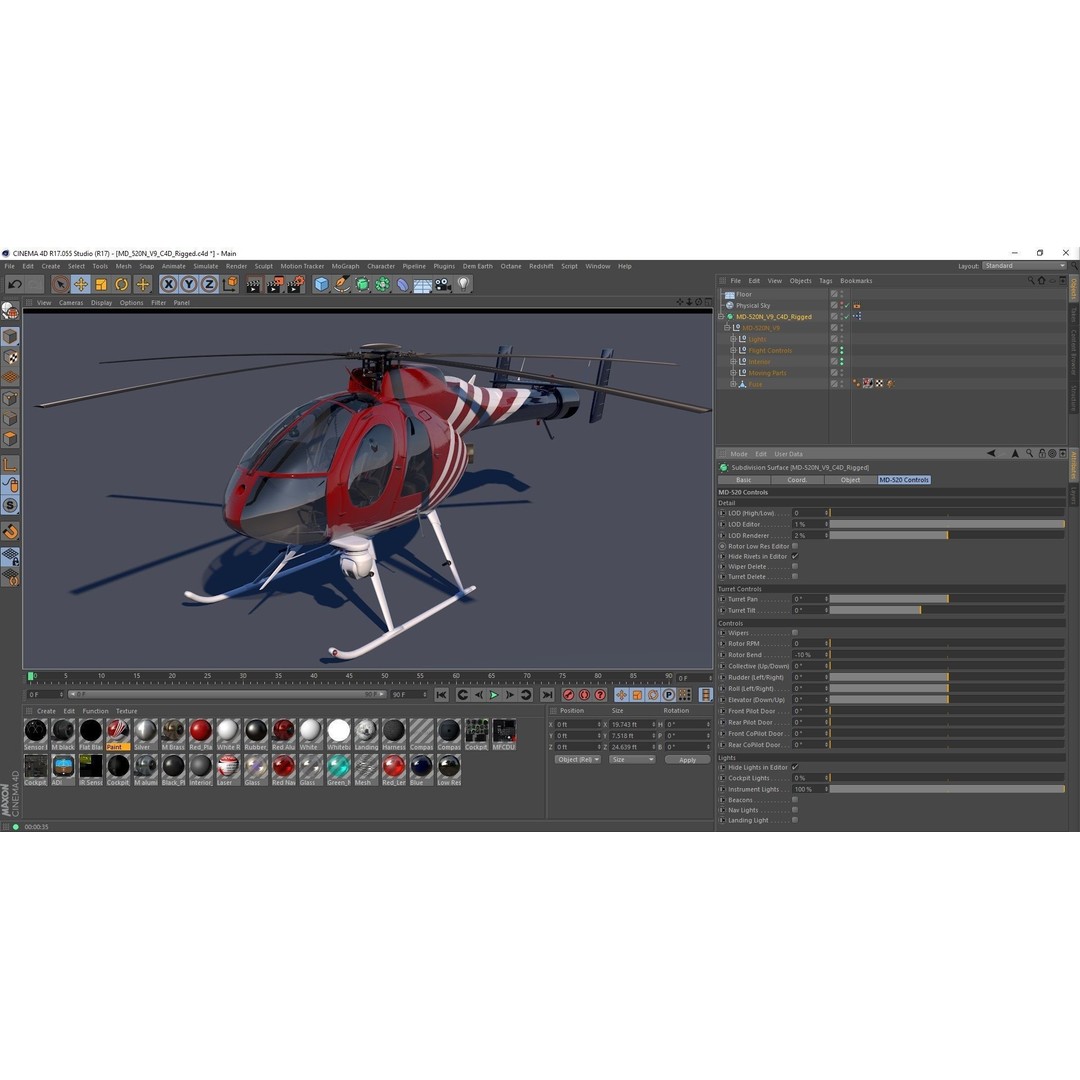Open the Array modeling objects icon
The image size is (1080, 1080).
pos(382,284)
